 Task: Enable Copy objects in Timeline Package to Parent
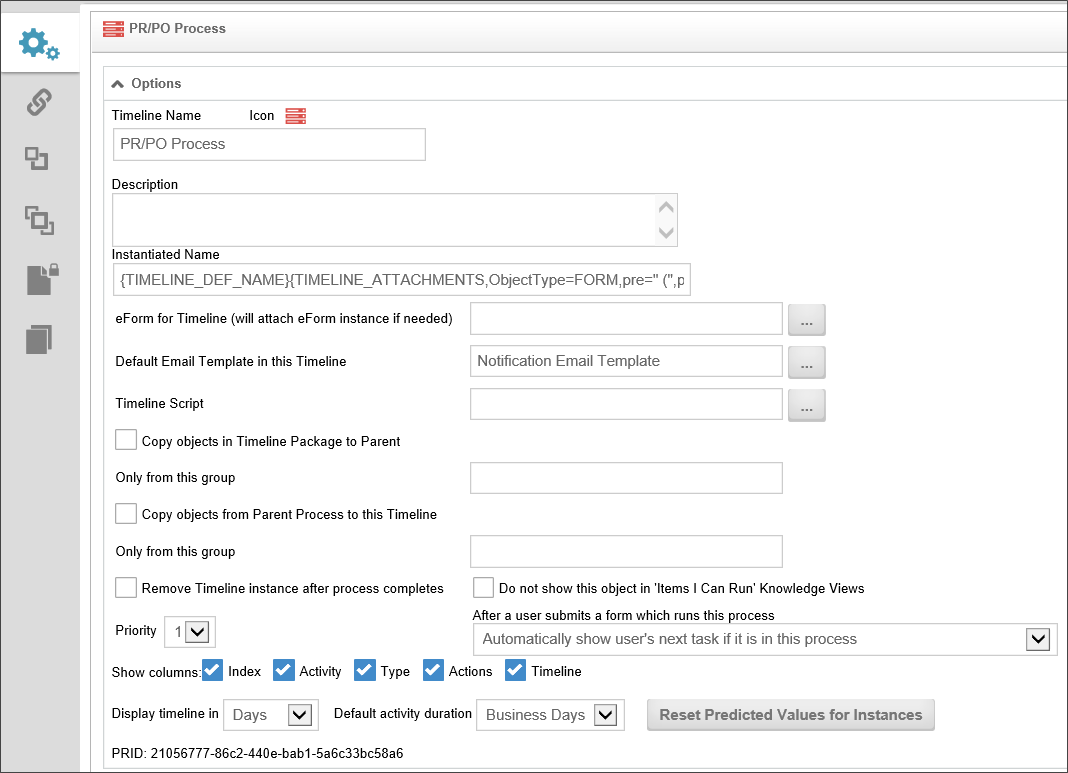pyautogui.click(x=126, y=440)
